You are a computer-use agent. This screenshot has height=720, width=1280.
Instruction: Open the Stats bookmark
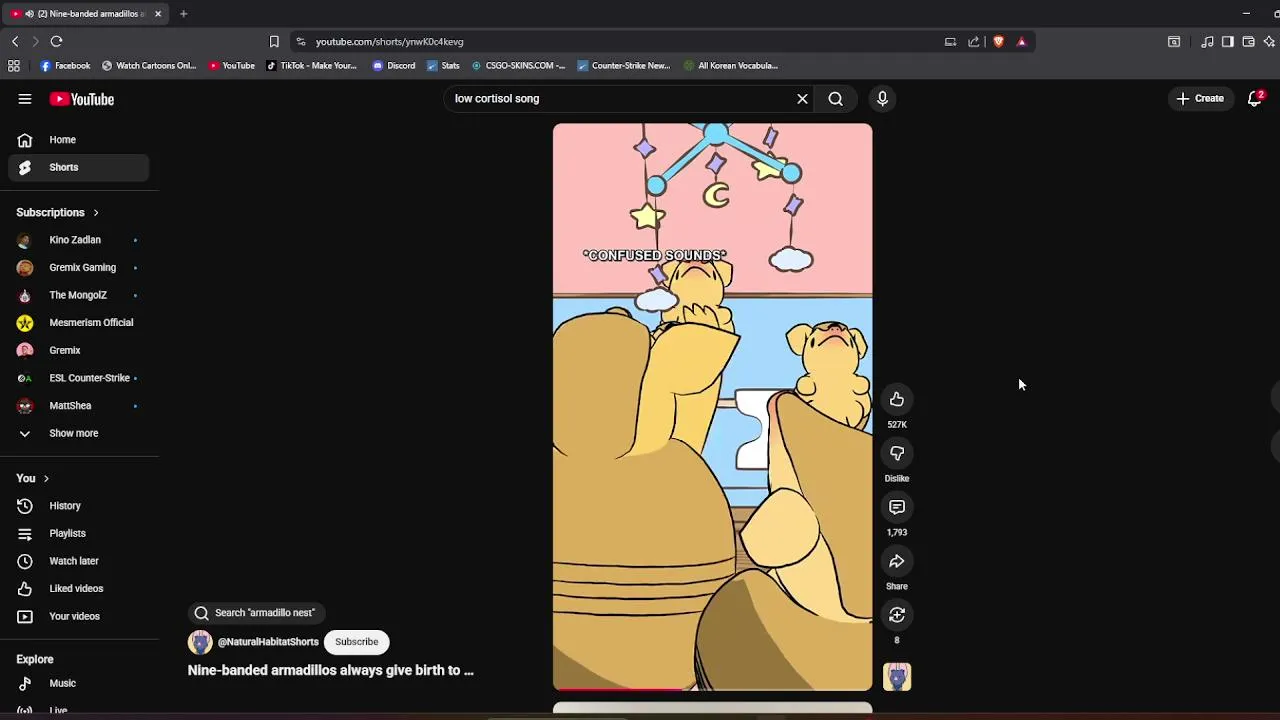coord(443,66)
